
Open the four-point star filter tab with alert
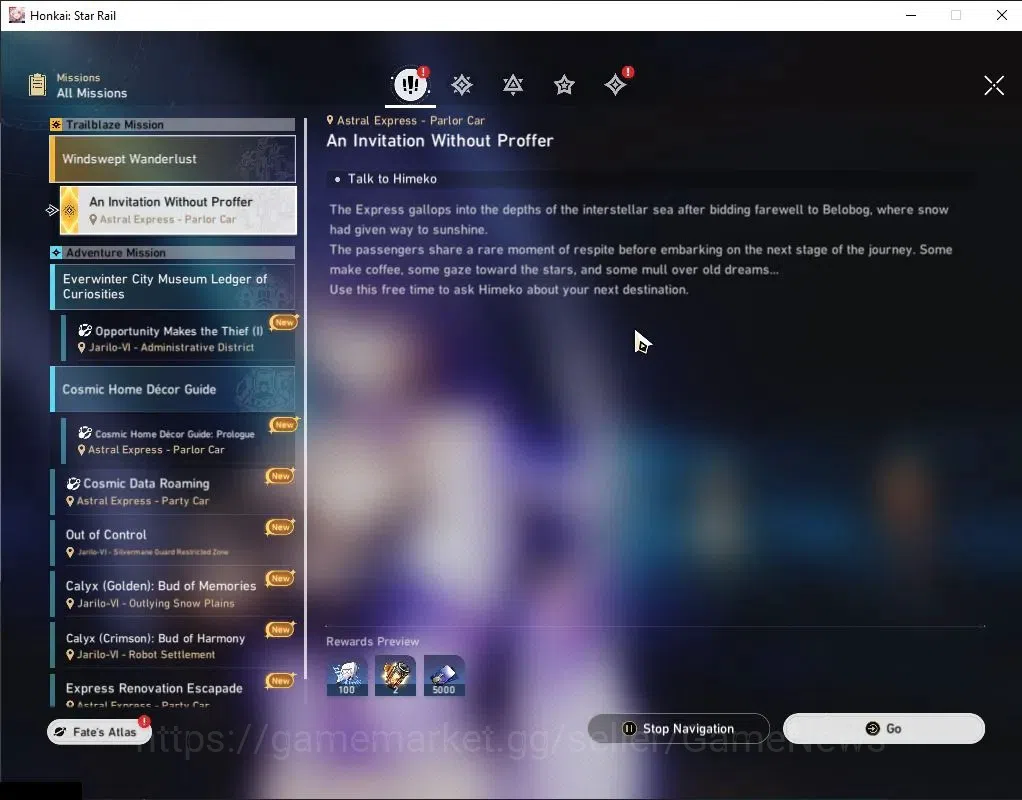(615, 85)
